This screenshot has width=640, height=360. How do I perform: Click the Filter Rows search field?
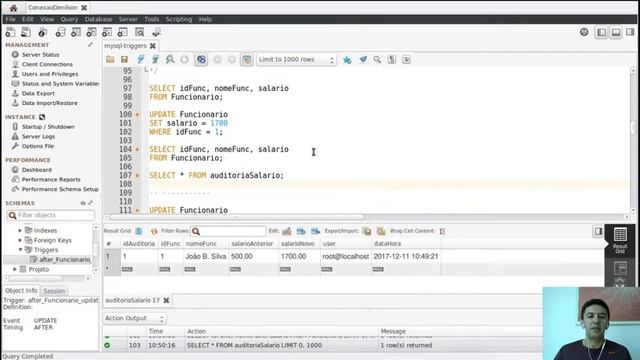pos(228,231)
